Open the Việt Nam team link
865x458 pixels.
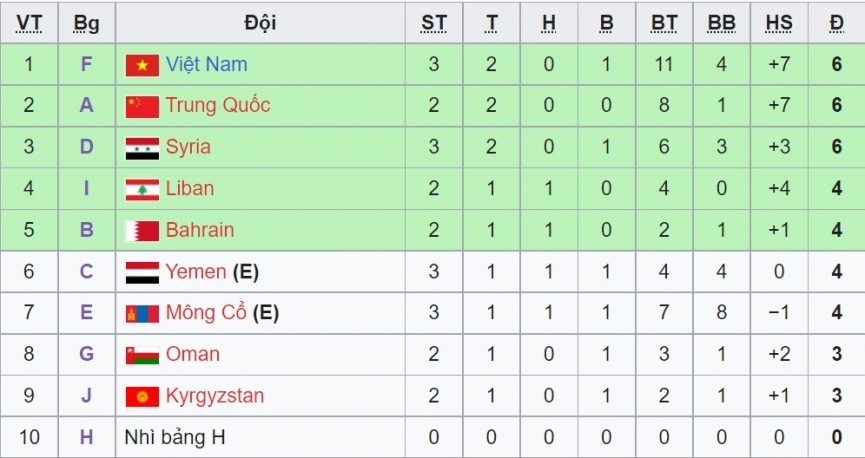point(206,64)
